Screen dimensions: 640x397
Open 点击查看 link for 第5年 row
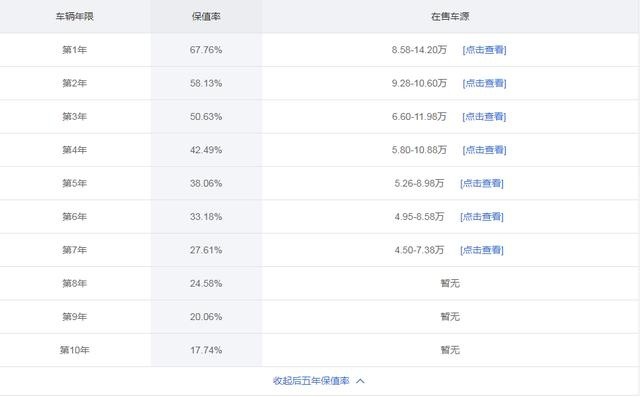[482, 184]
